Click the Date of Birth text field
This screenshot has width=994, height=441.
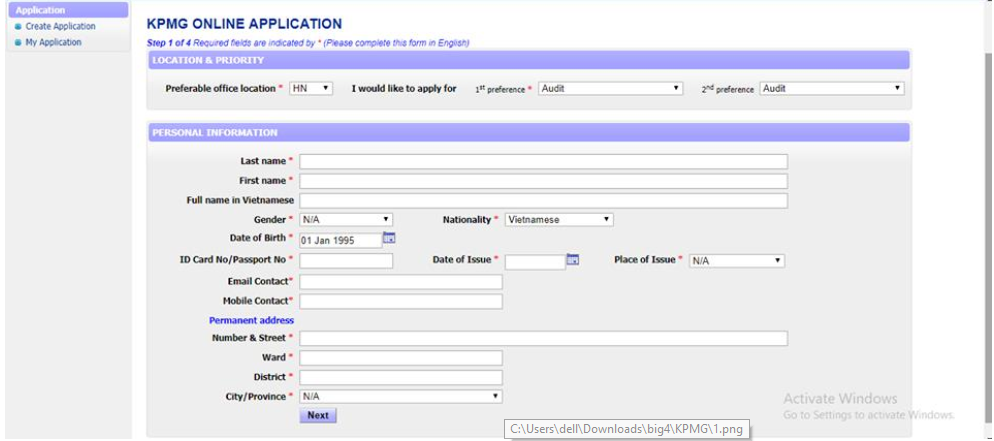pyautogui.click(x=340, y=240)
